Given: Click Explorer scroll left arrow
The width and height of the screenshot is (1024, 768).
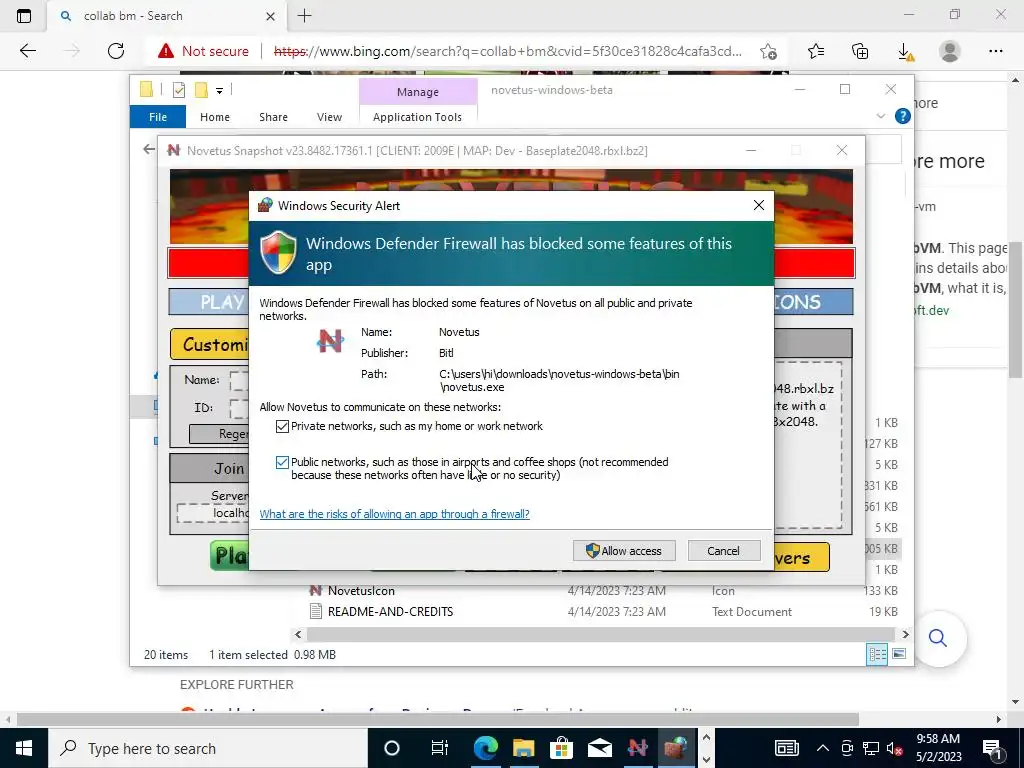Looking at the screenshot, I should click(298, 634).
